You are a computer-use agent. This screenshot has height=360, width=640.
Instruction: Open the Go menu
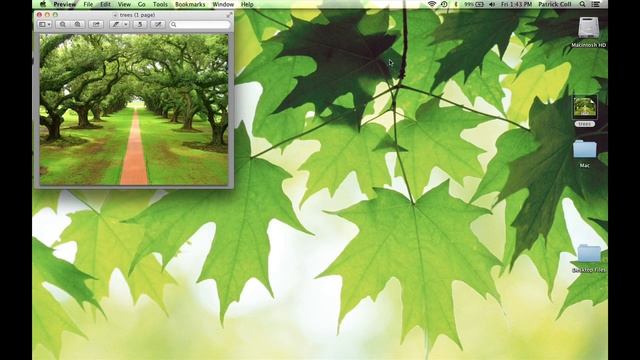pyautogui.click(x=142, y=4)
